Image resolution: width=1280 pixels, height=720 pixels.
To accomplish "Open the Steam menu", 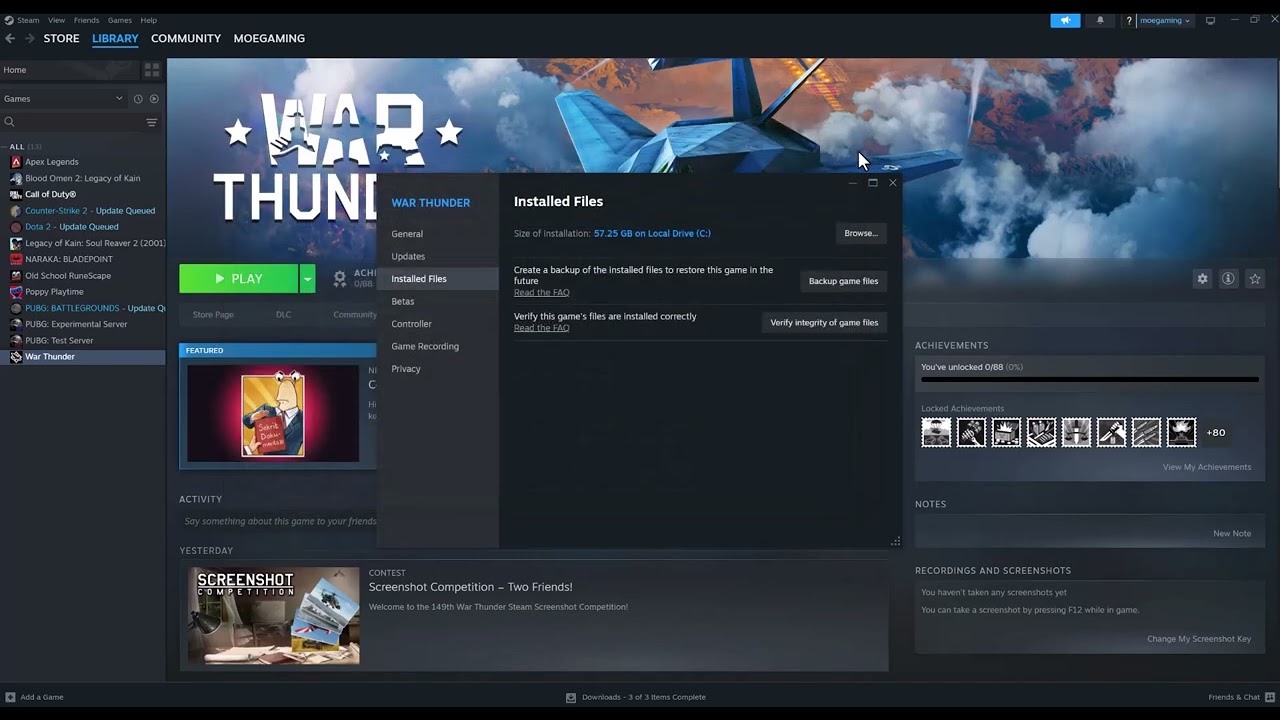I will (x=27, y=20).
